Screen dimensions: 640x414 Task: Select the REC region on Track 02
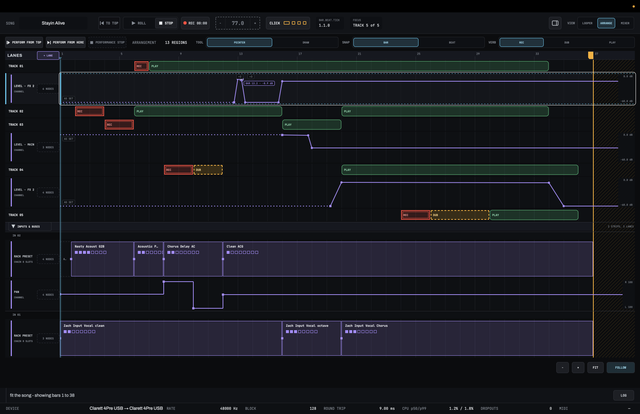[x=89, y=111]
